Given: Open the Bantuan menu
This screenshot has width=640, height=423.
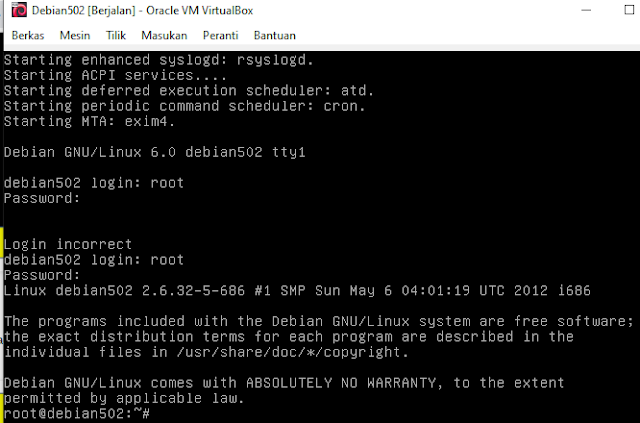Looking at the screenshot, I should coord(275,36).
